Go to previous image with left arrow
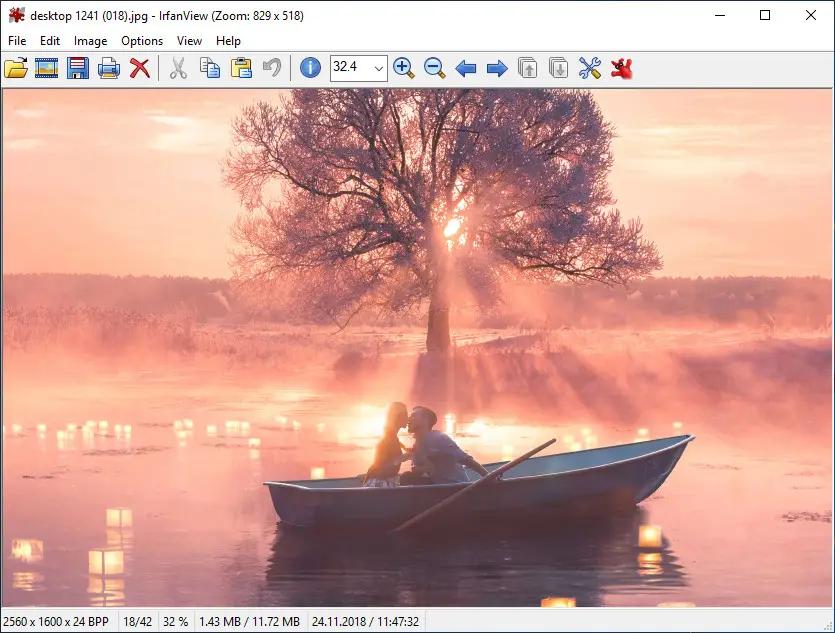Viewport: 835px width, 633px height. click(x=466, y=68)
